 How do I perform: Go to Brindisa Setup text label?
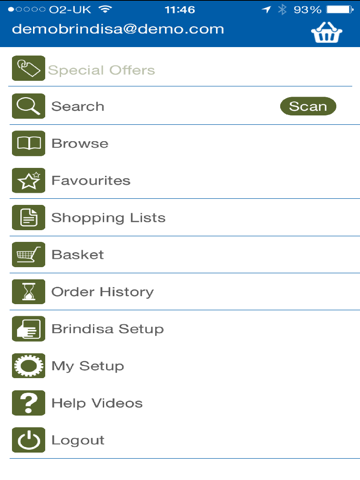point(108,329)
